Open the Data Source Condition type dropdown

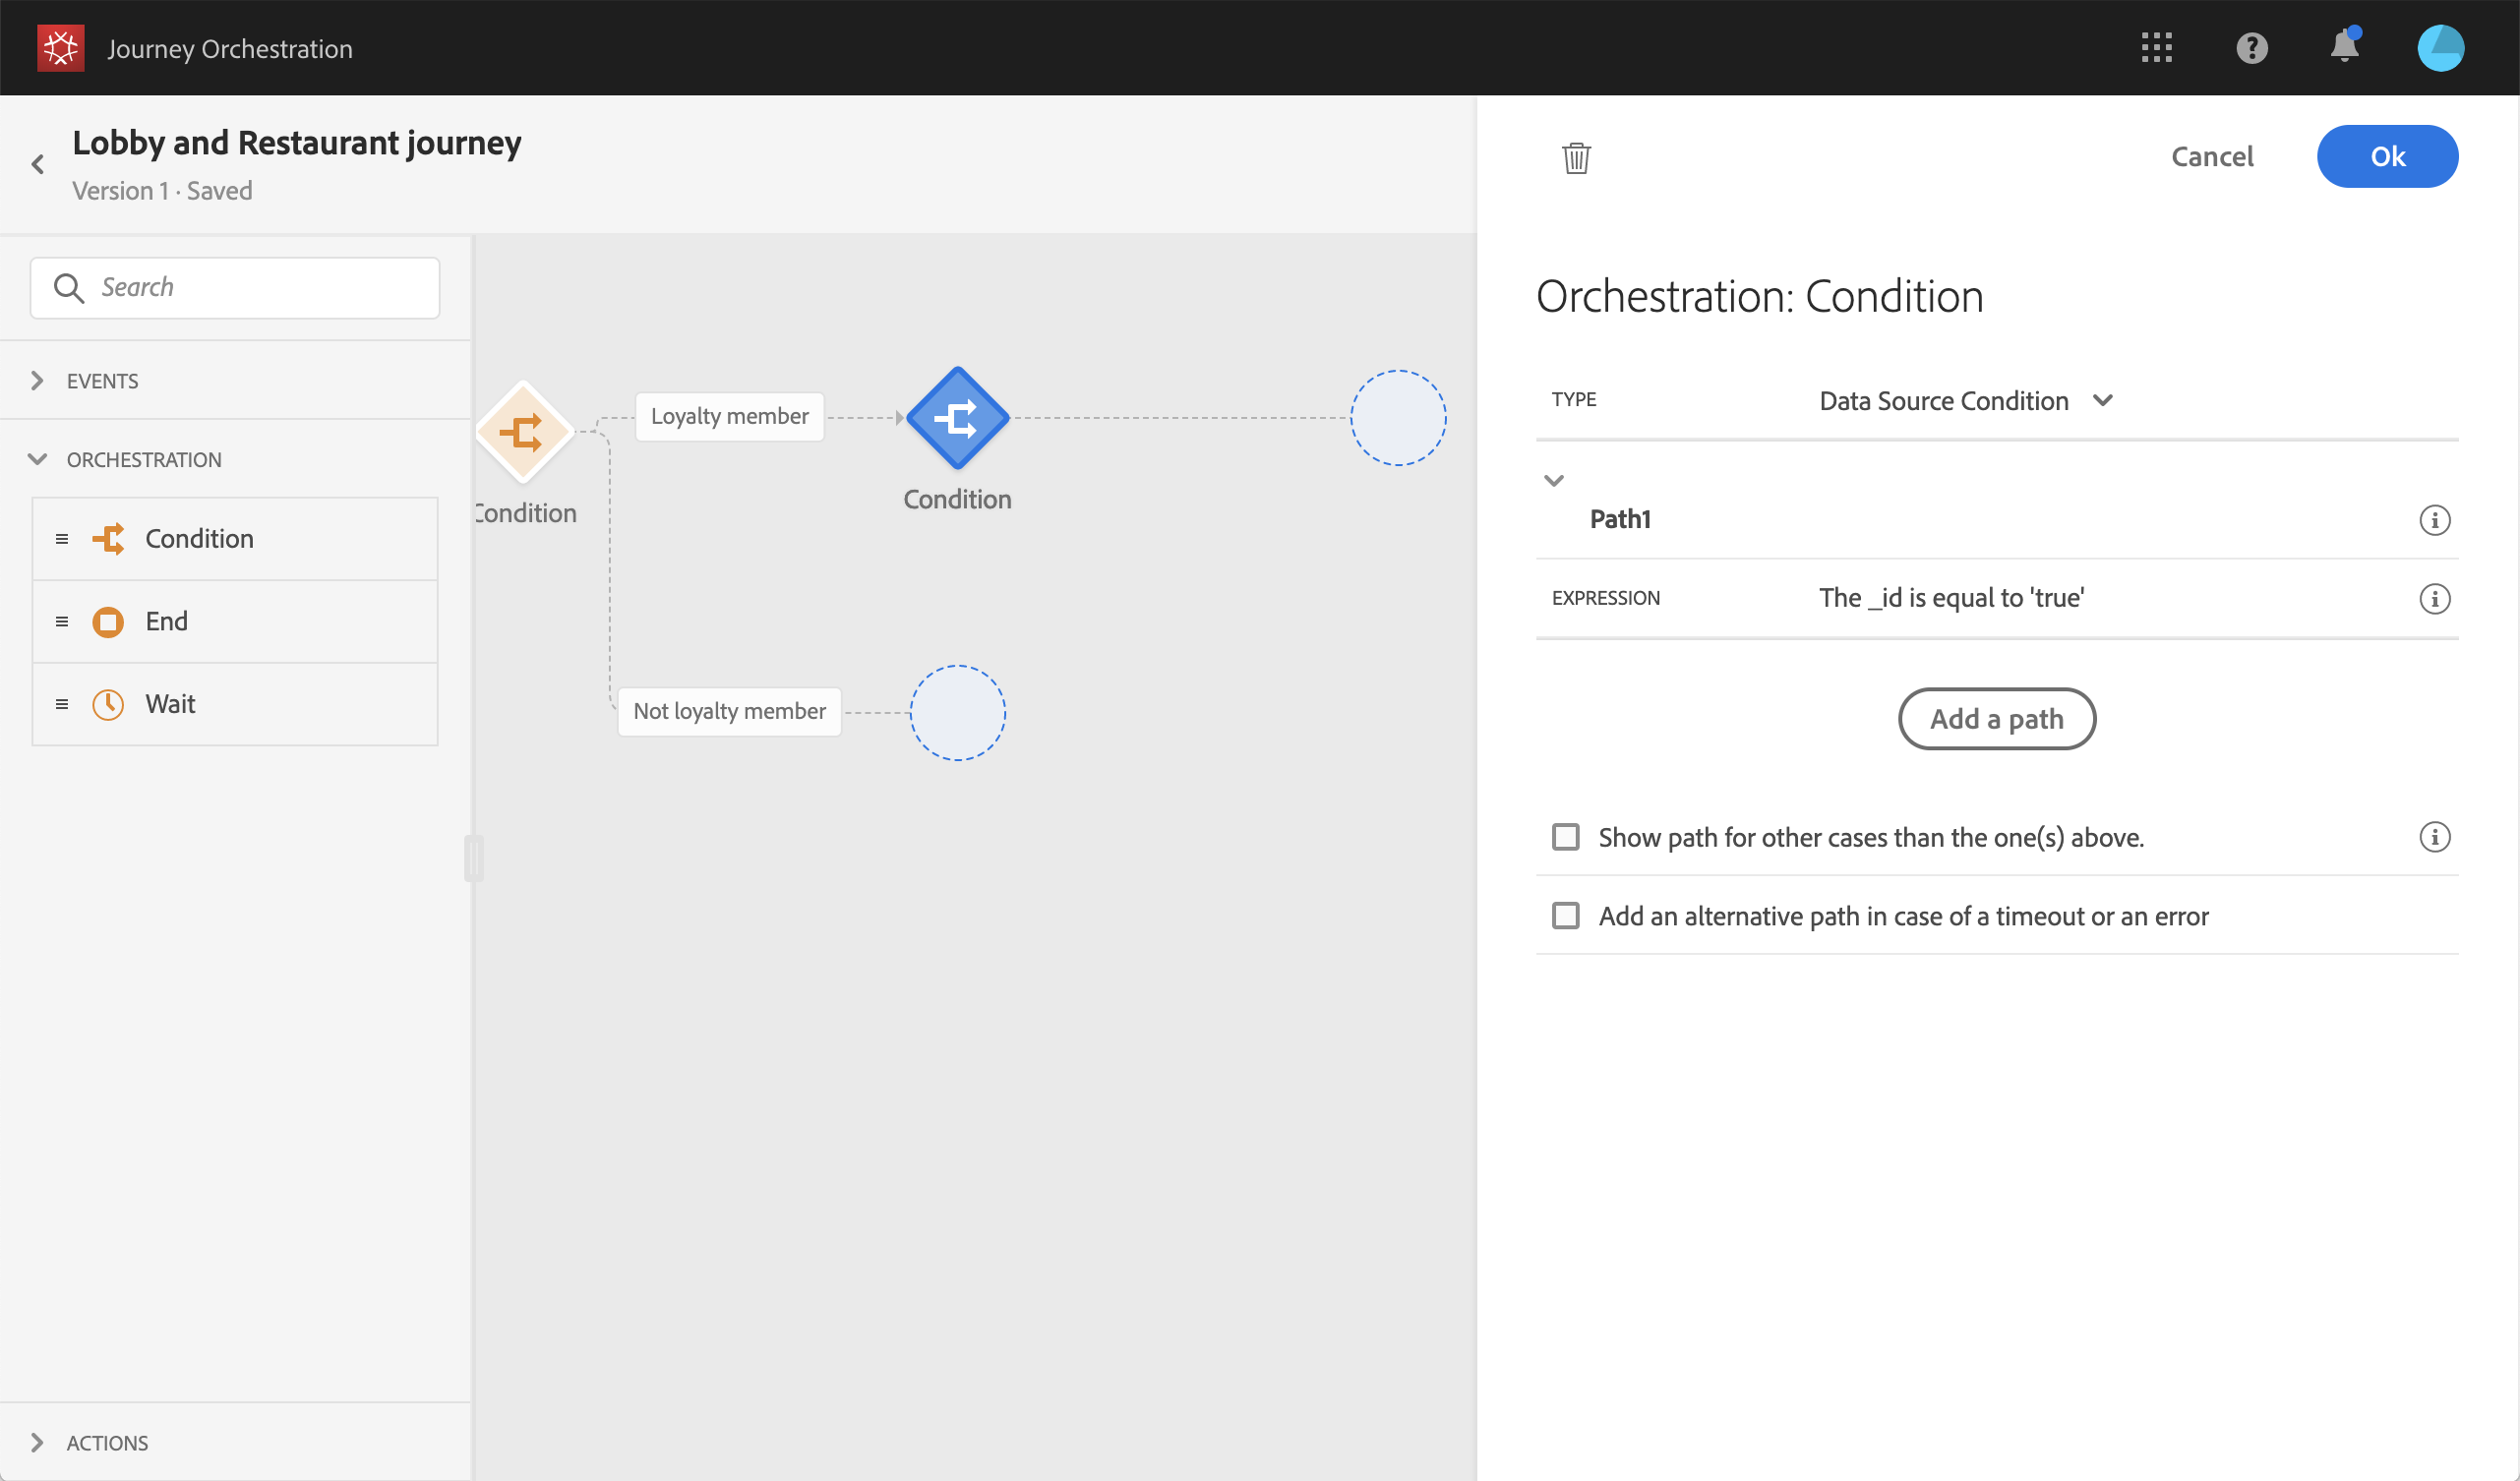pyautogui.click(x=1964, y=401)
